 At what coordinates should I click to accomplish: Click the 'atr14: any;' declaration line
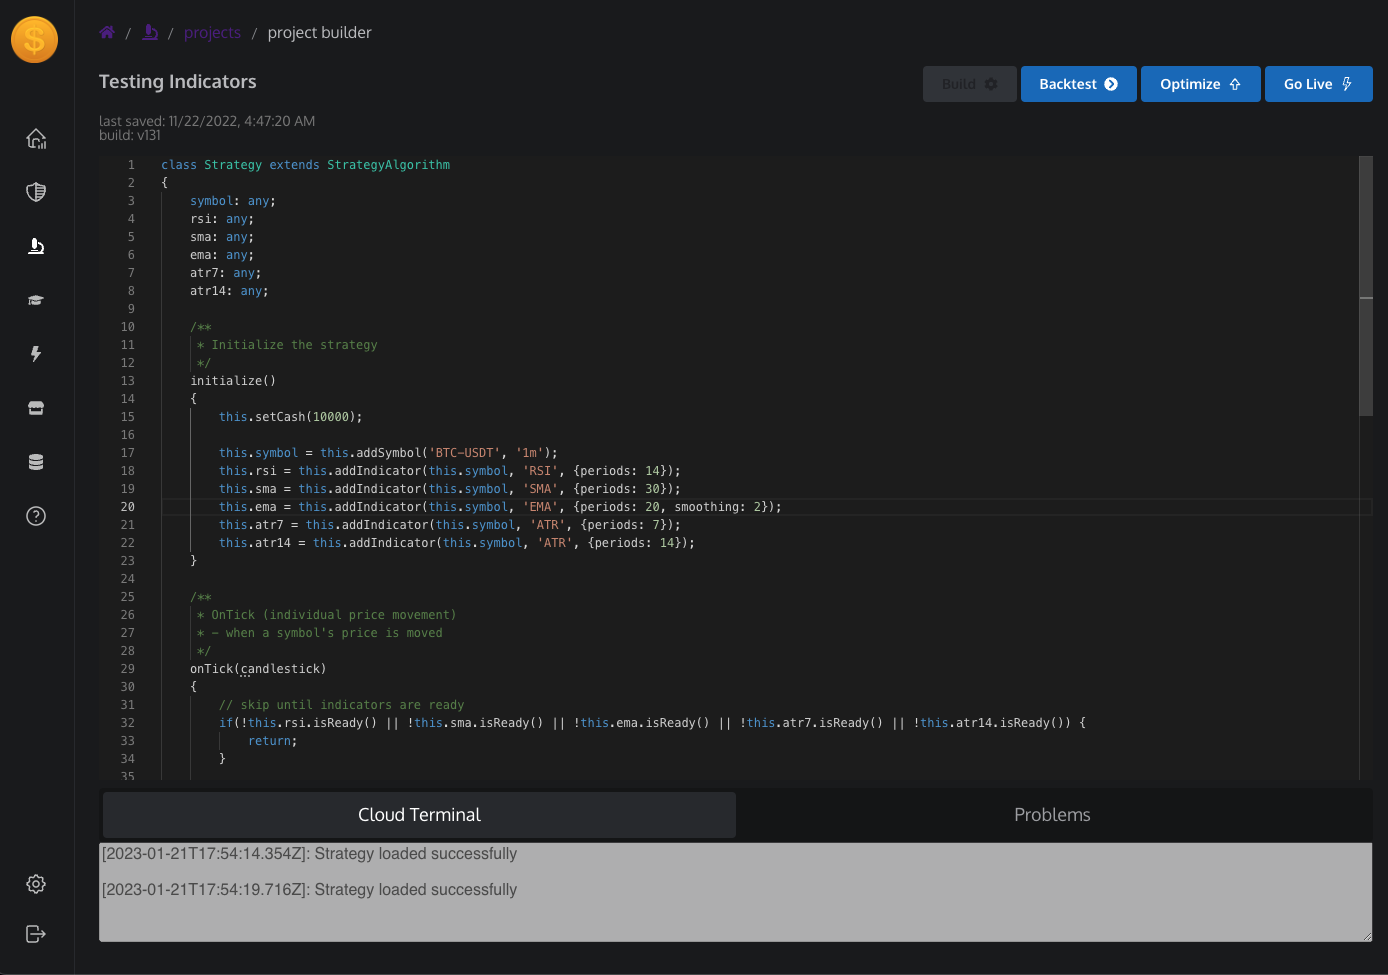(x=229, y=291)
